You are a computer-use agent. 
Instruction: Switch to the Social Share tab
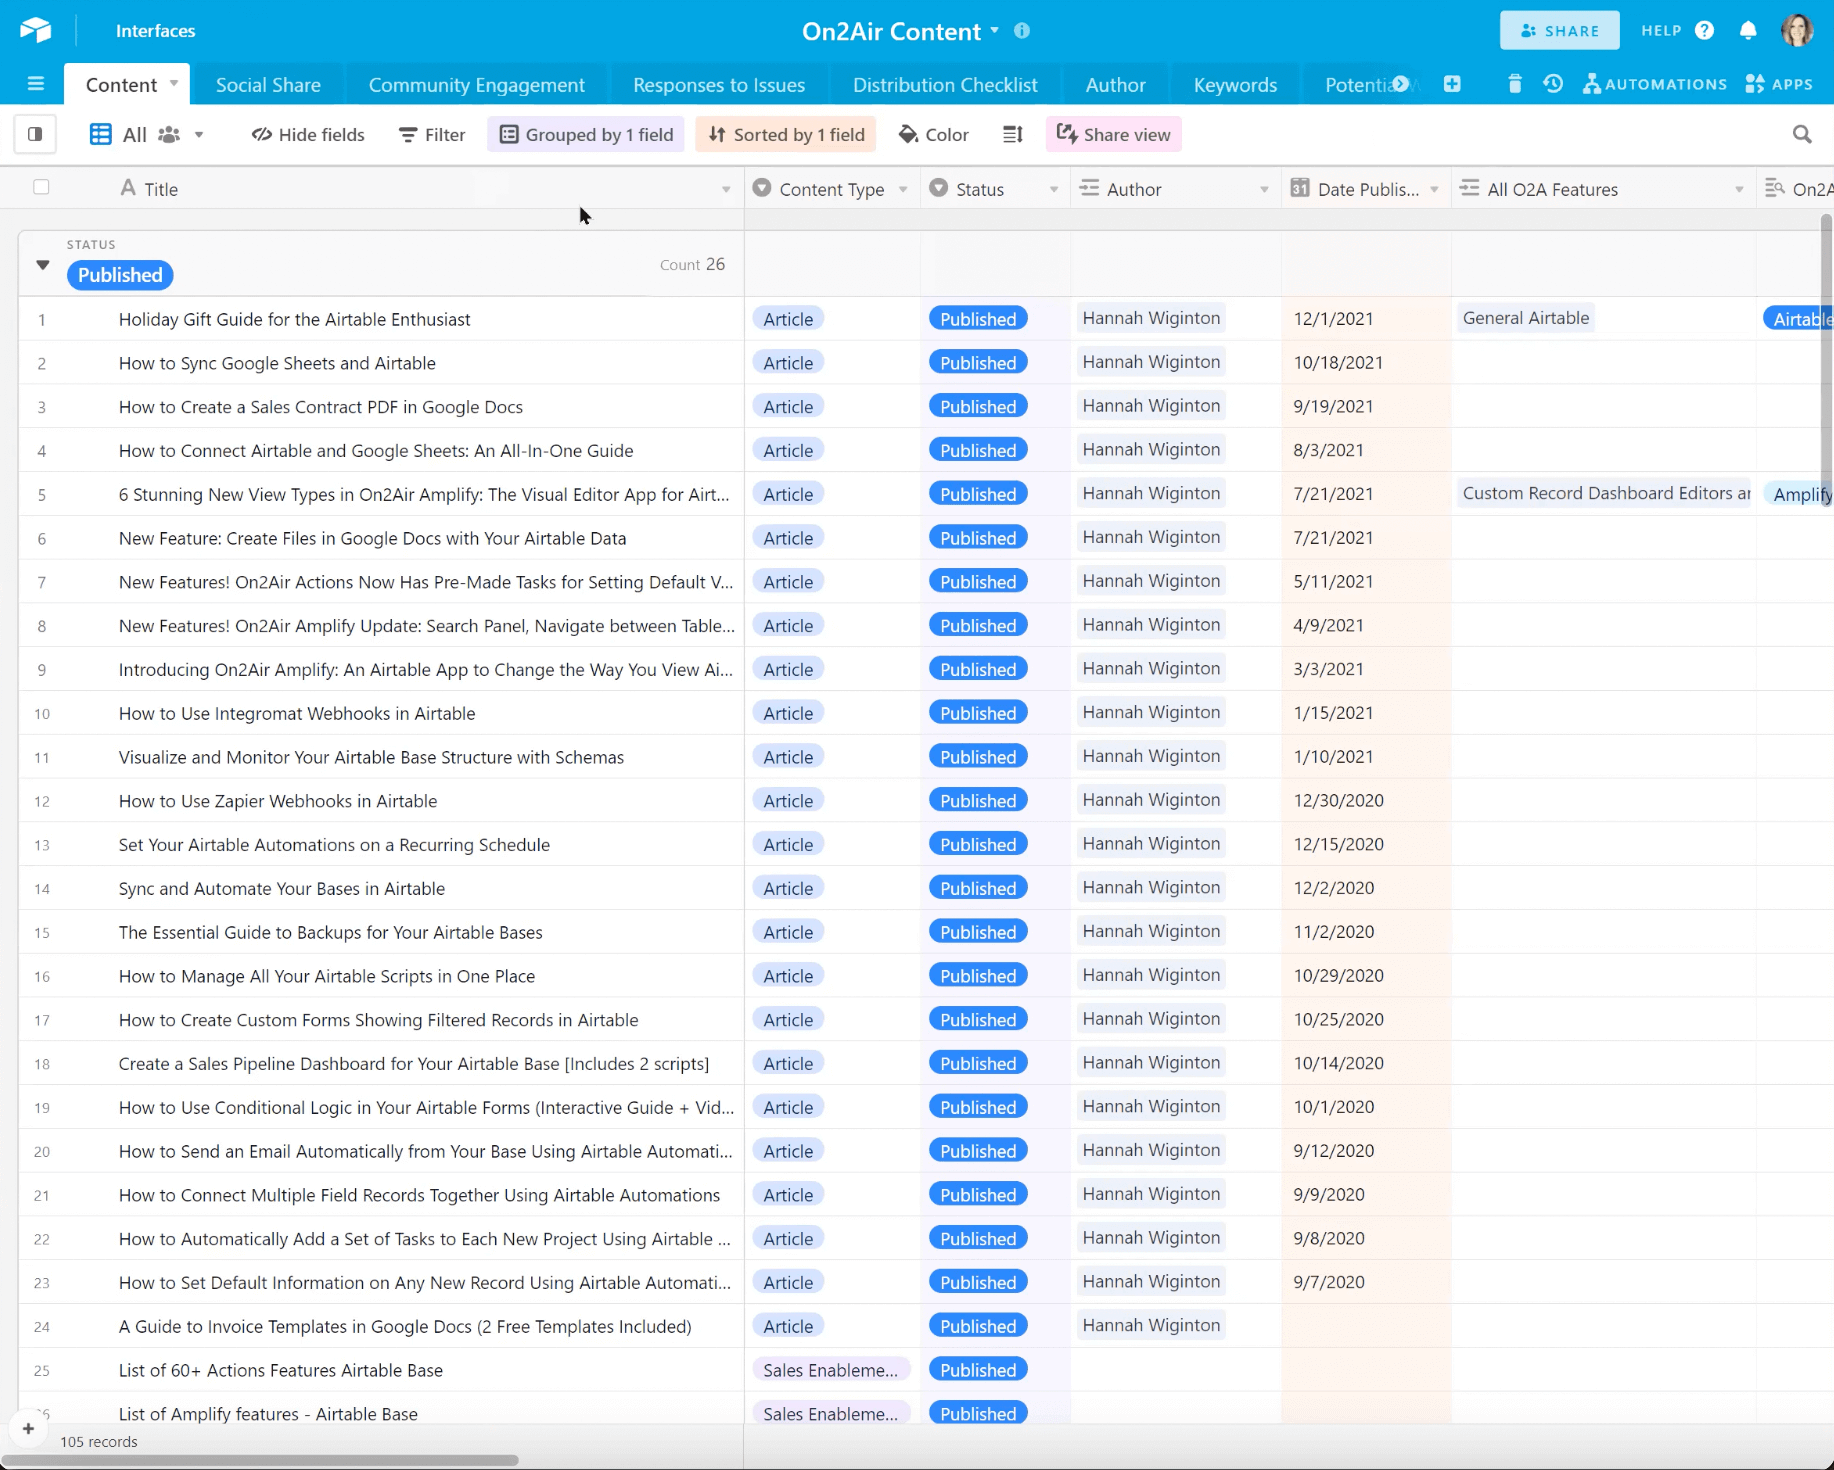268,84
